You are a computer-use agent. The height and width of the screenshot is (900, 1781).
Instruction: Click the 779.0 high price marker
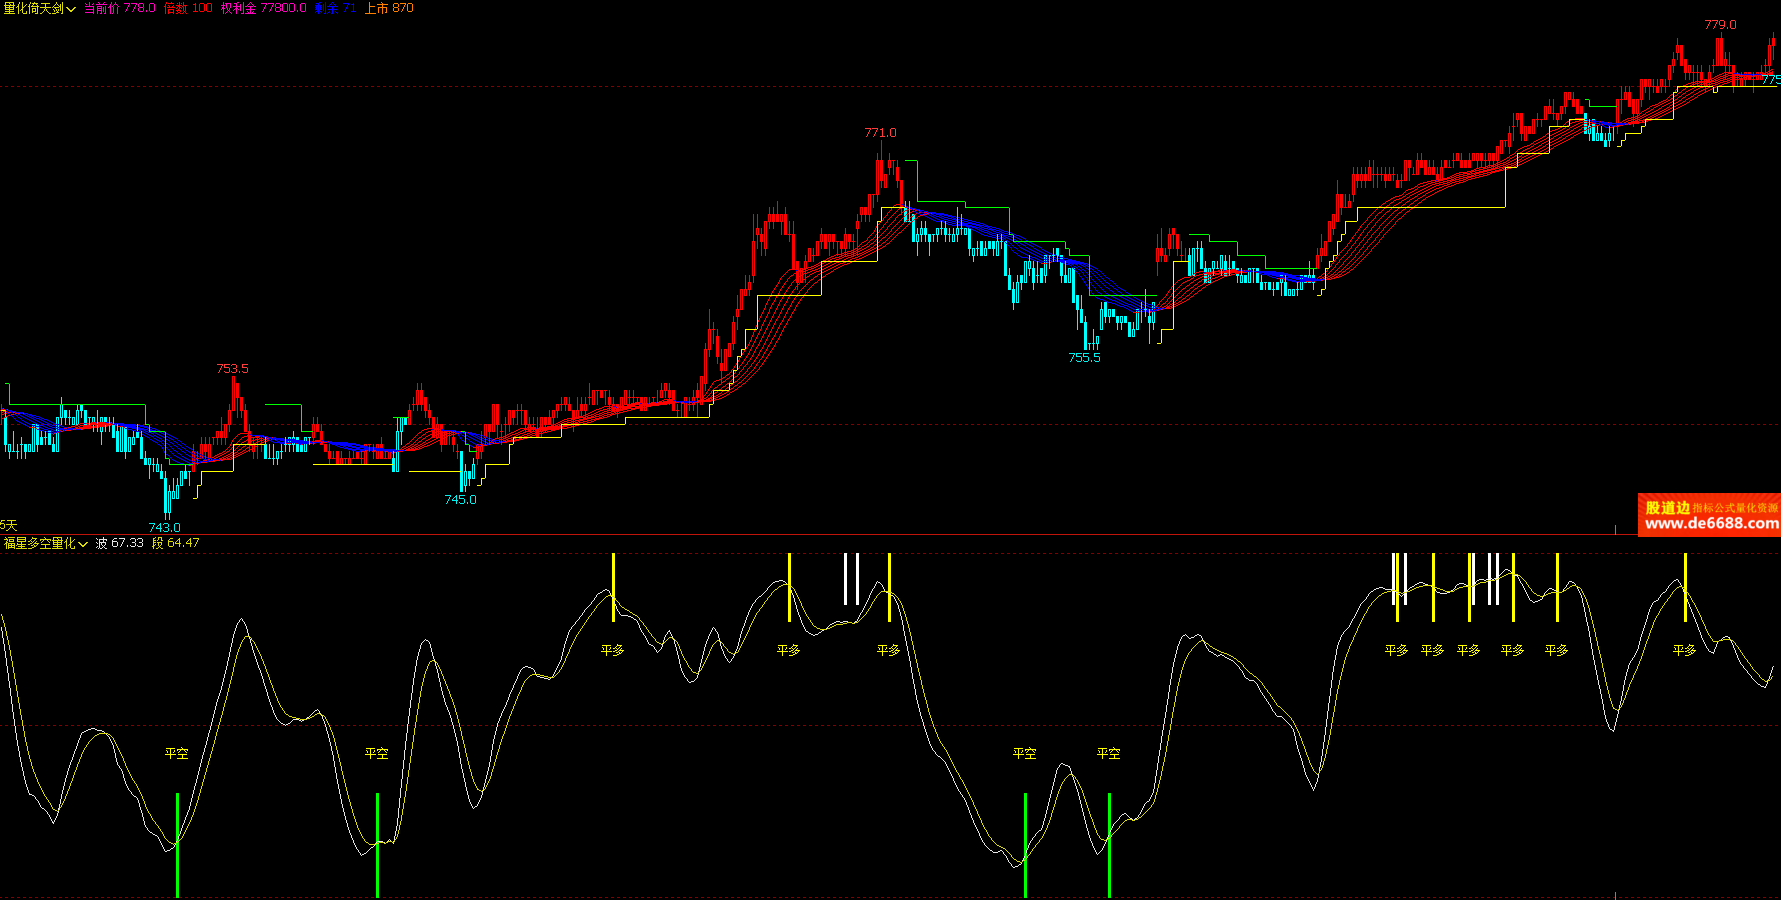coord(1720,24)
